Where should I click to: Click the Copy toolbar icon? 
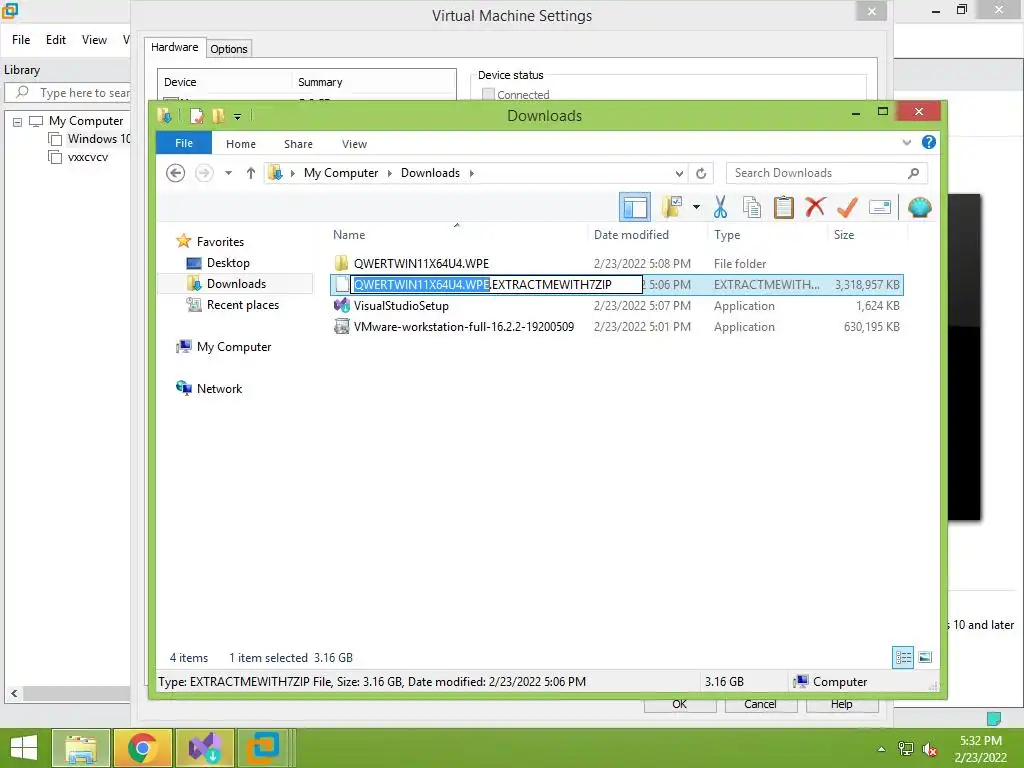pos(752,207)
